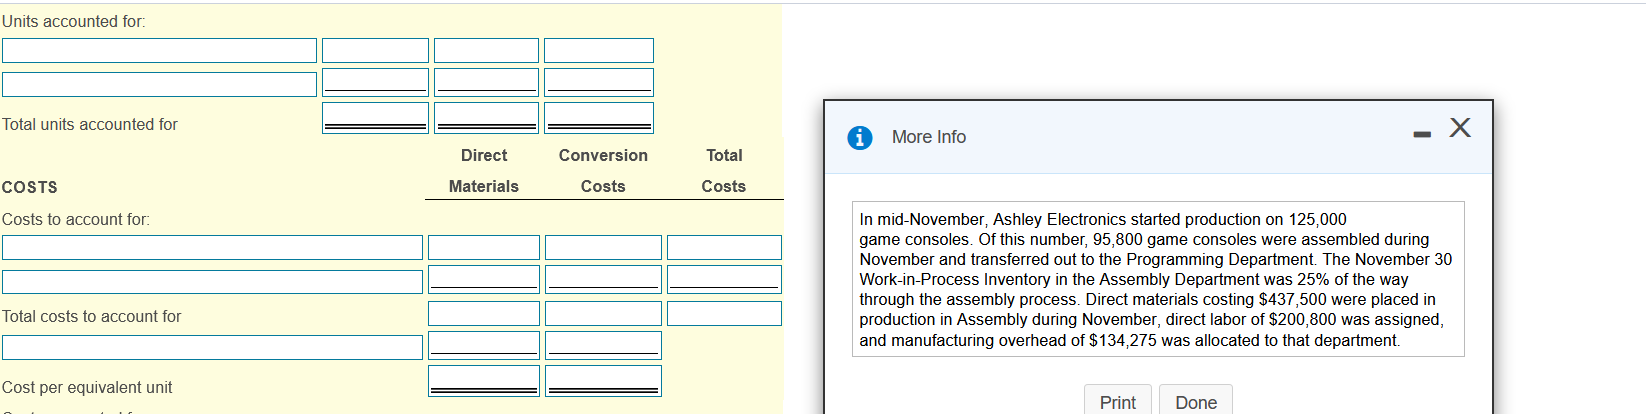This screenshot has width=1646, height=414.
Task: Click Total costs to account for Direct Materials box
Action: 484,314
